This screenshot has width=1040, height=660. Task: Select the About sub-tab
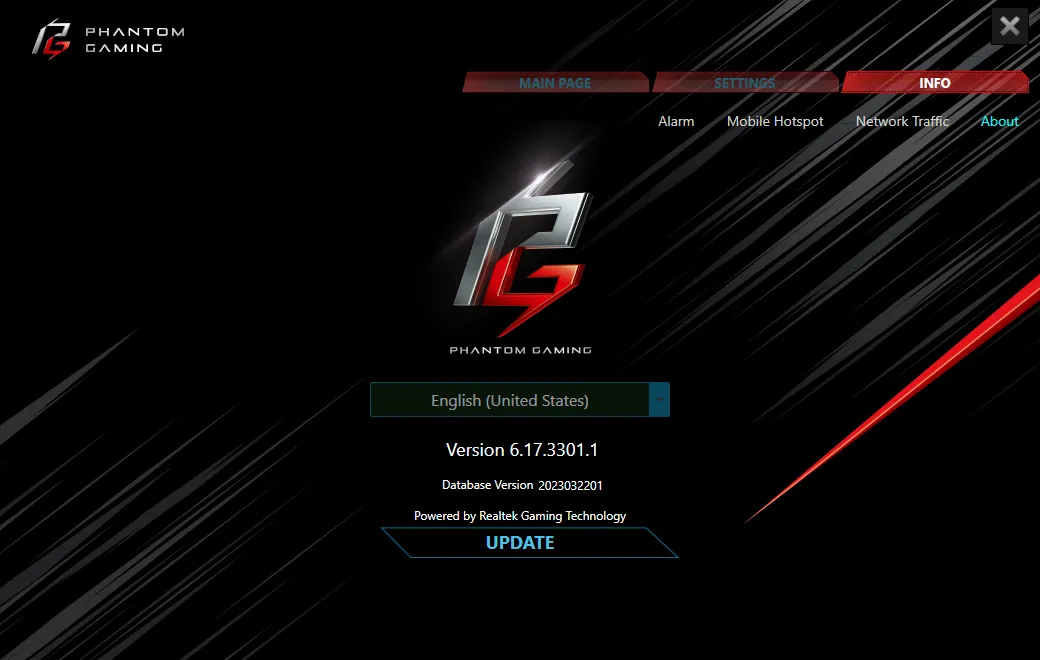[999, 121]
